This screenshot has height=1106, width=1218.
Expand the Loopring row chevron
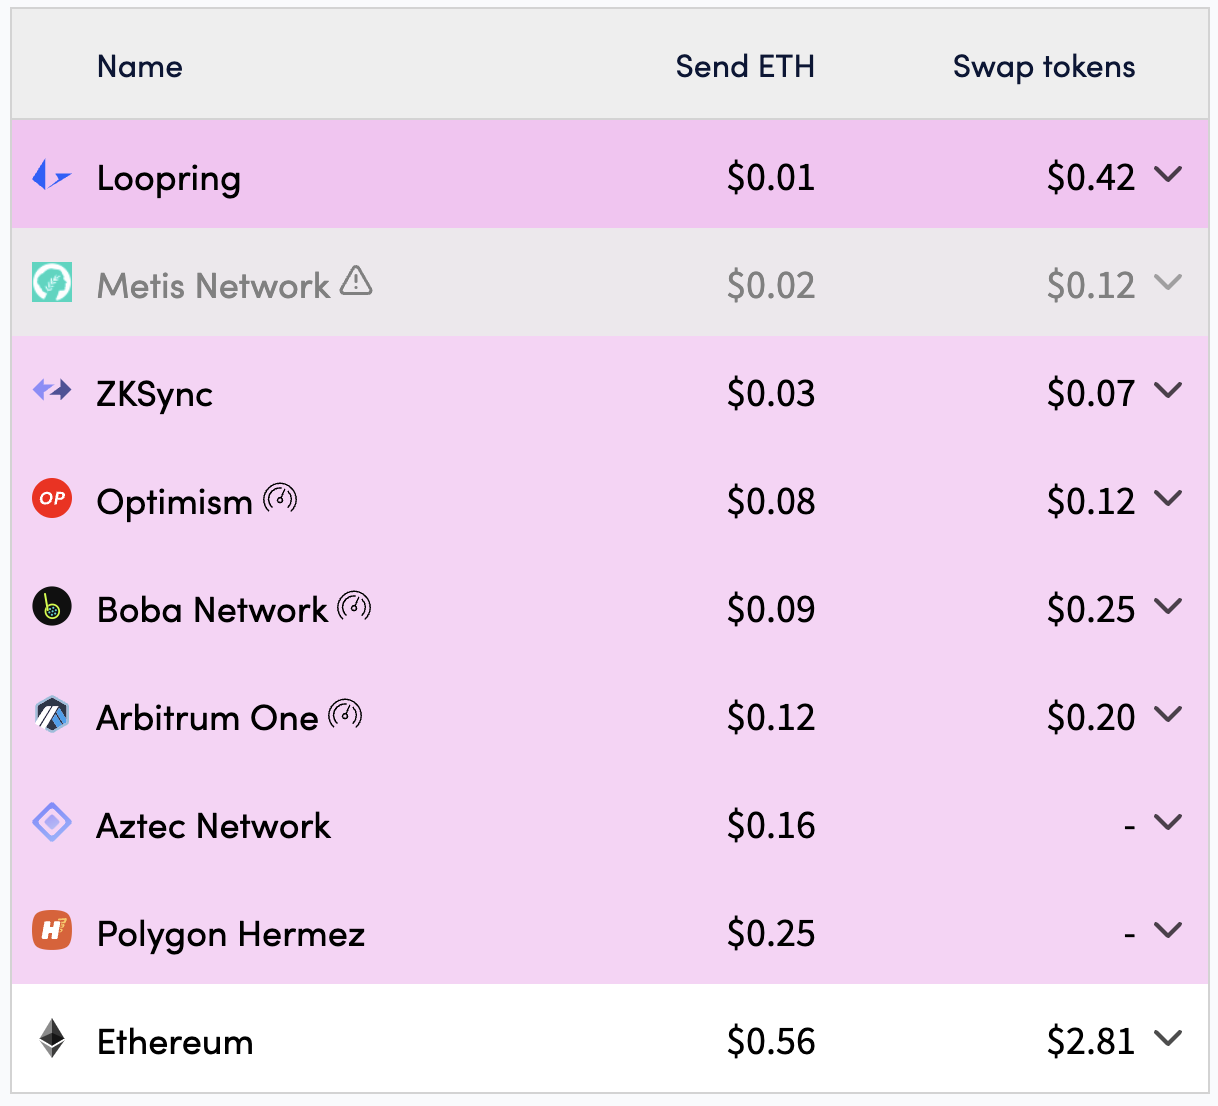tap(1170, 175)
